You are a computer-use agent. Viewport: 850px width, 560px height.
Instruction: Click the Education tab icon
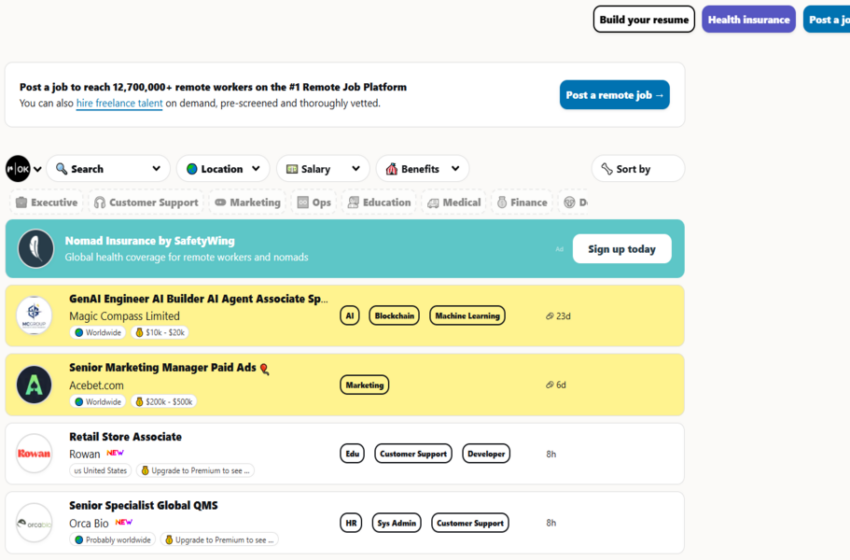click(x=353, y=202)
